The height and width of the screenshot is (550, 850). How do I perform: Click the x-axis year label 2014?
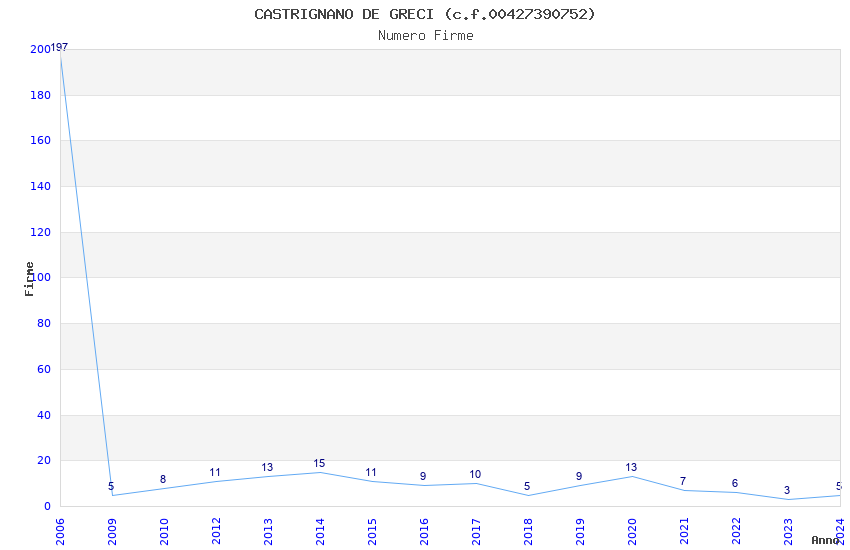tap(320, 531)
